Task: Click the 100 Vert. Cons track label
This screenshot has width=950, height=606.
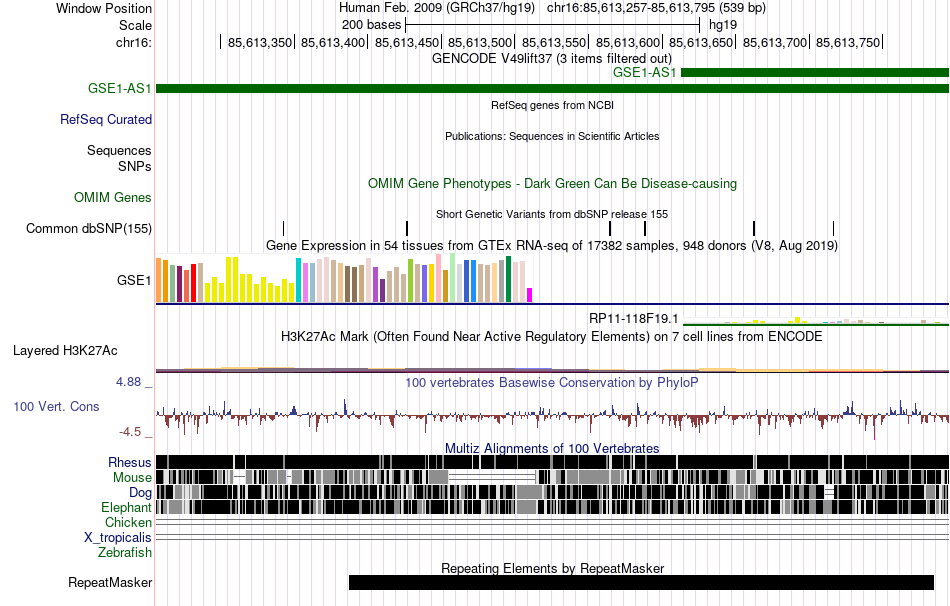Action: tap(56, 407)
